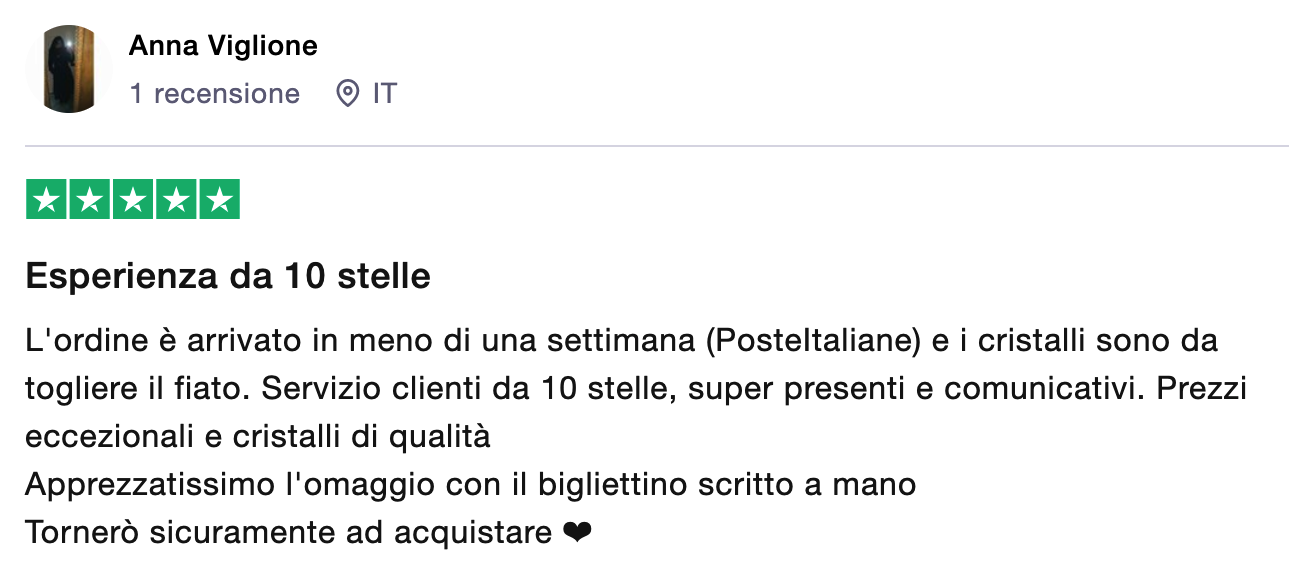Click the line starting "Apprezzatissimo l'omaggio"

tap(471, 485)
